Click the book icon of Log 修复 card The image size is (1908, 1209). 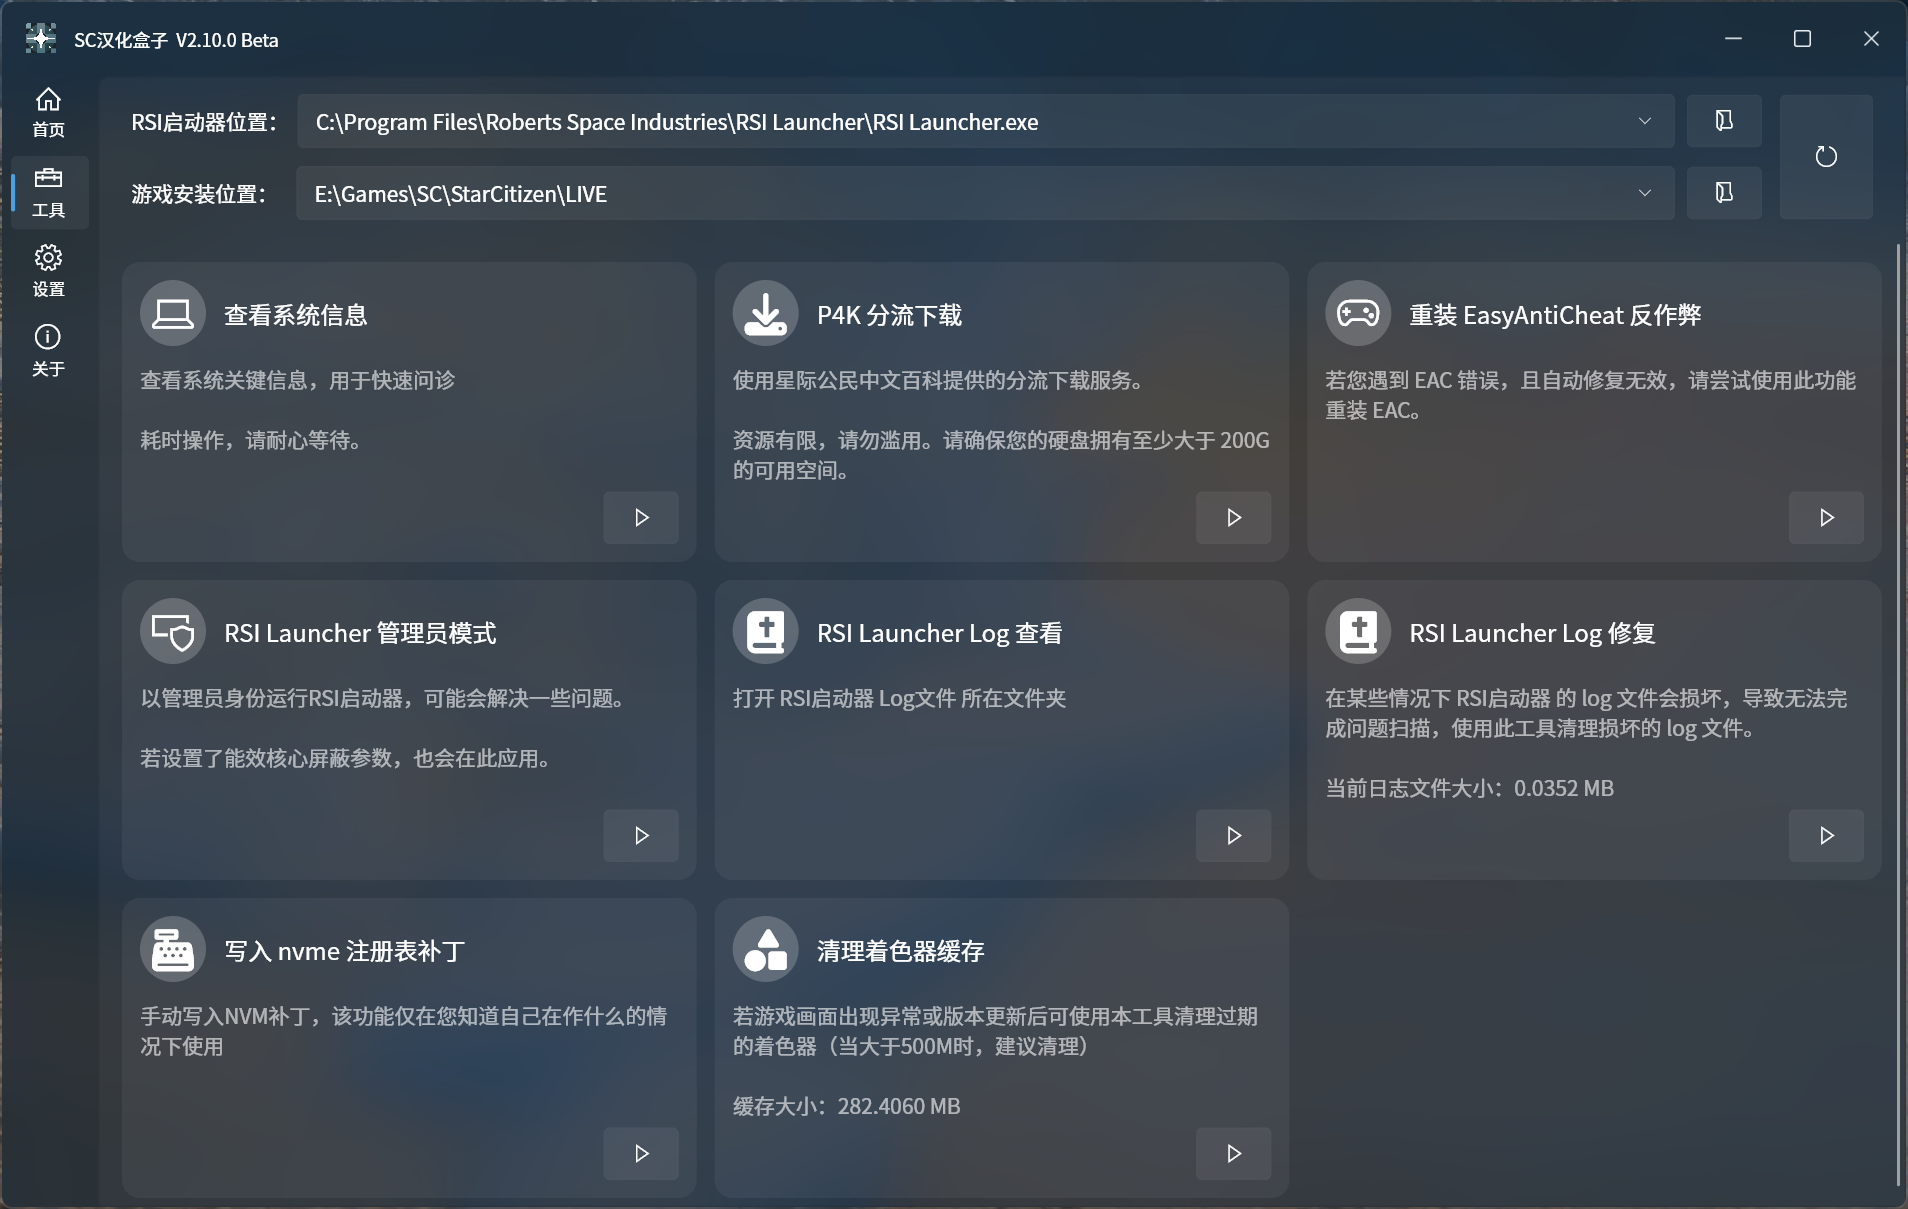tap(1358, 632)
